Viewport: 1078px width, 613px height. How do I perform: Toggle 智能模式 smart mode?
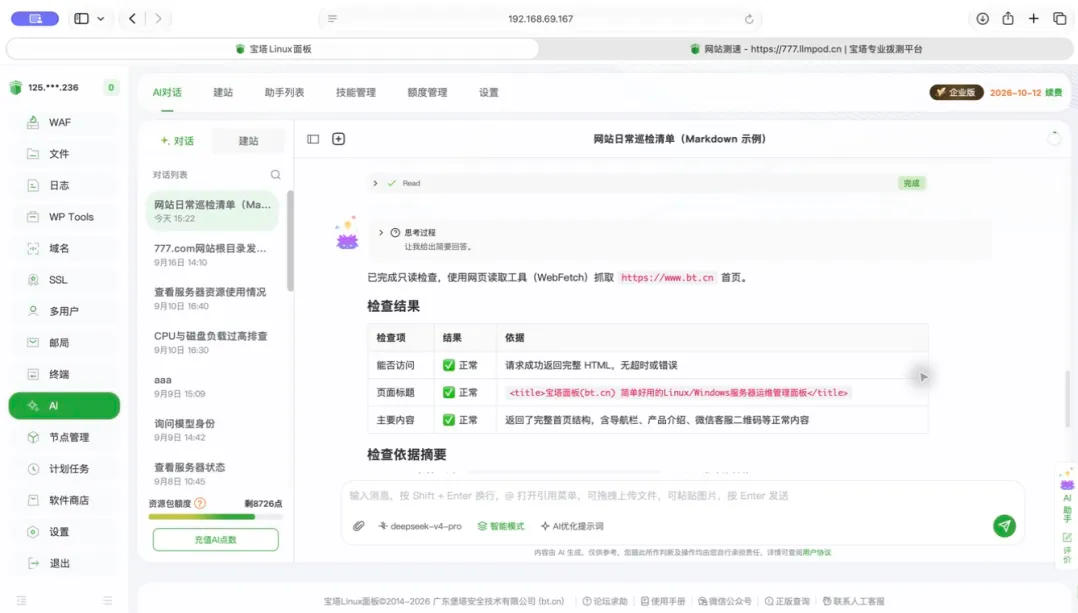pyautogui.click(x=500, y=526)
